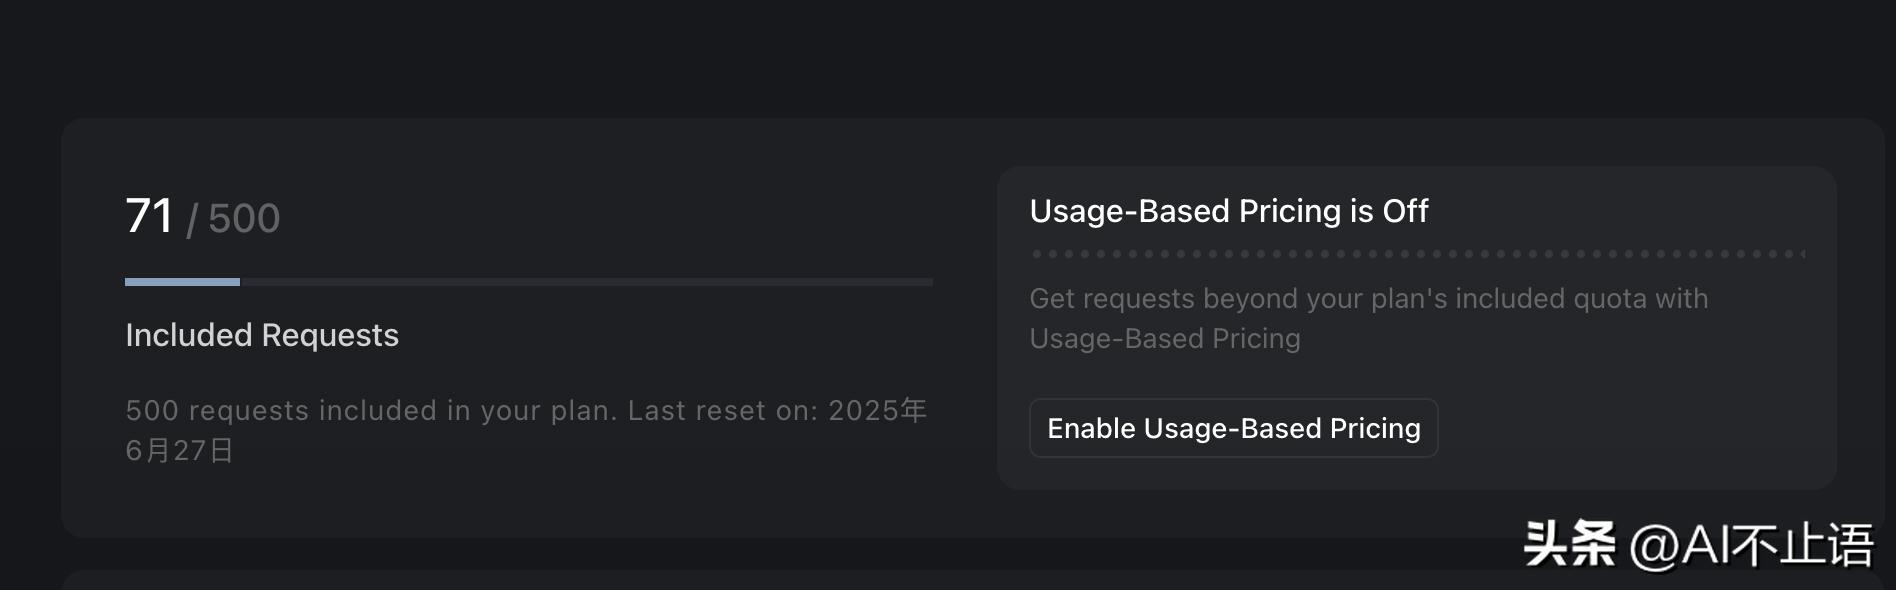The height and width of the screenshot is (590, 1896).
Task: Click the 头条 watermark logo
Action: tap(1568, 545)
